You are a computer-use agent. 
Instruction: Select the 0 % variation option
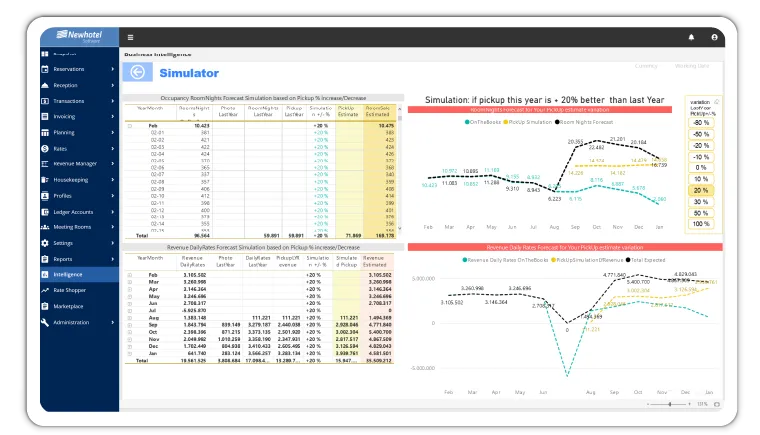tap(701, 168)
